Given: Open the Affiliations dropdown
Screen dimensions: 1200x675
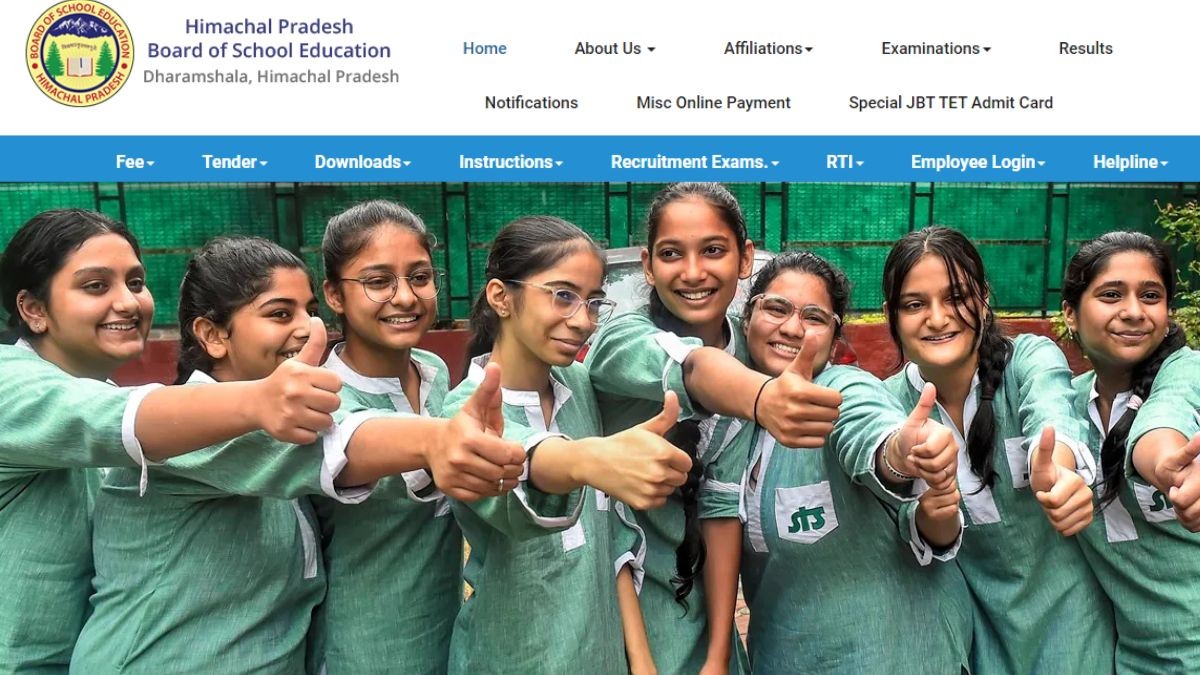Looking at the screenshot, I should [768, 48].
